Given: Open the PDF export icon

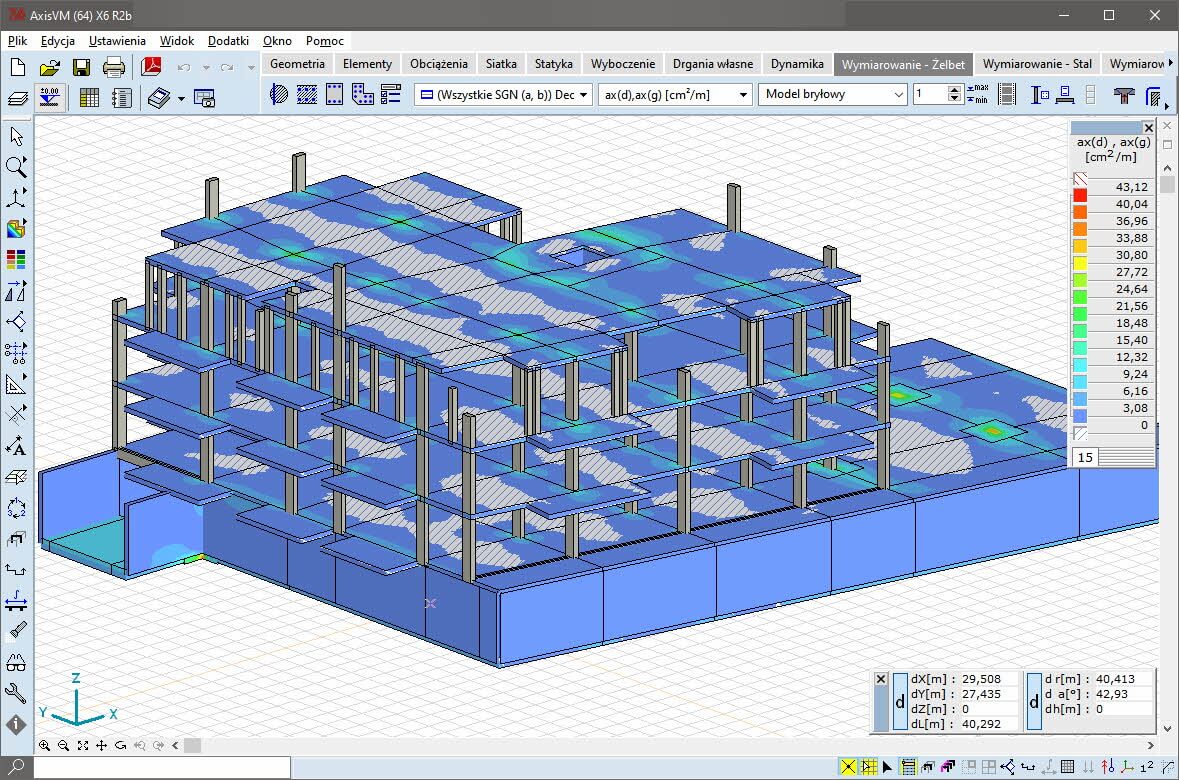Looking at the screenshot, I should pos(151,68).
